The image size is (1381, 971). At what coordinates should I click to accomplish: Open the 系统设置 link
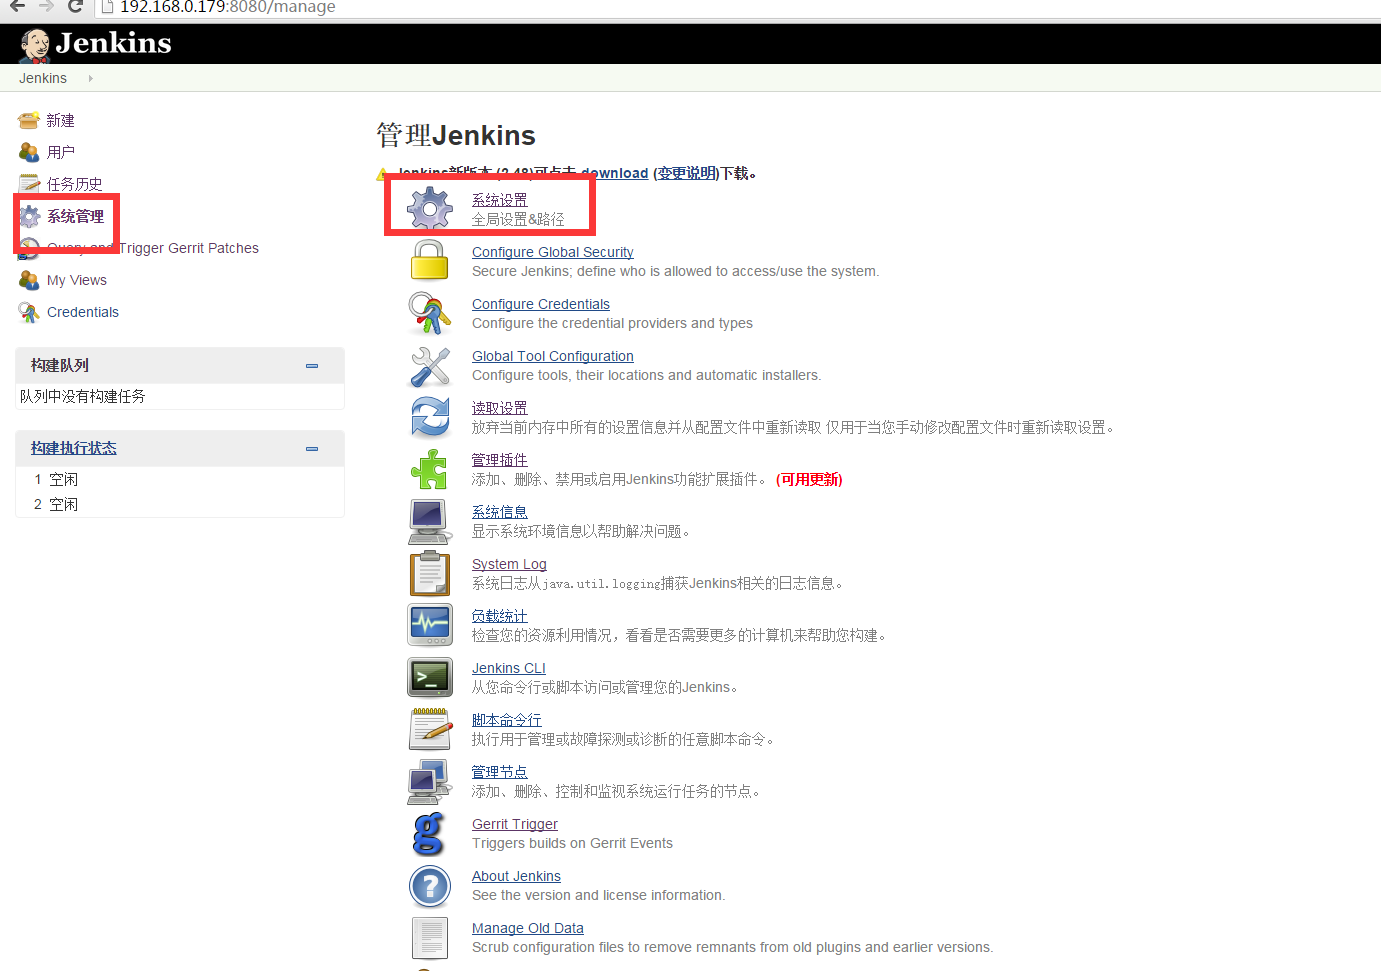coord(499,201)
